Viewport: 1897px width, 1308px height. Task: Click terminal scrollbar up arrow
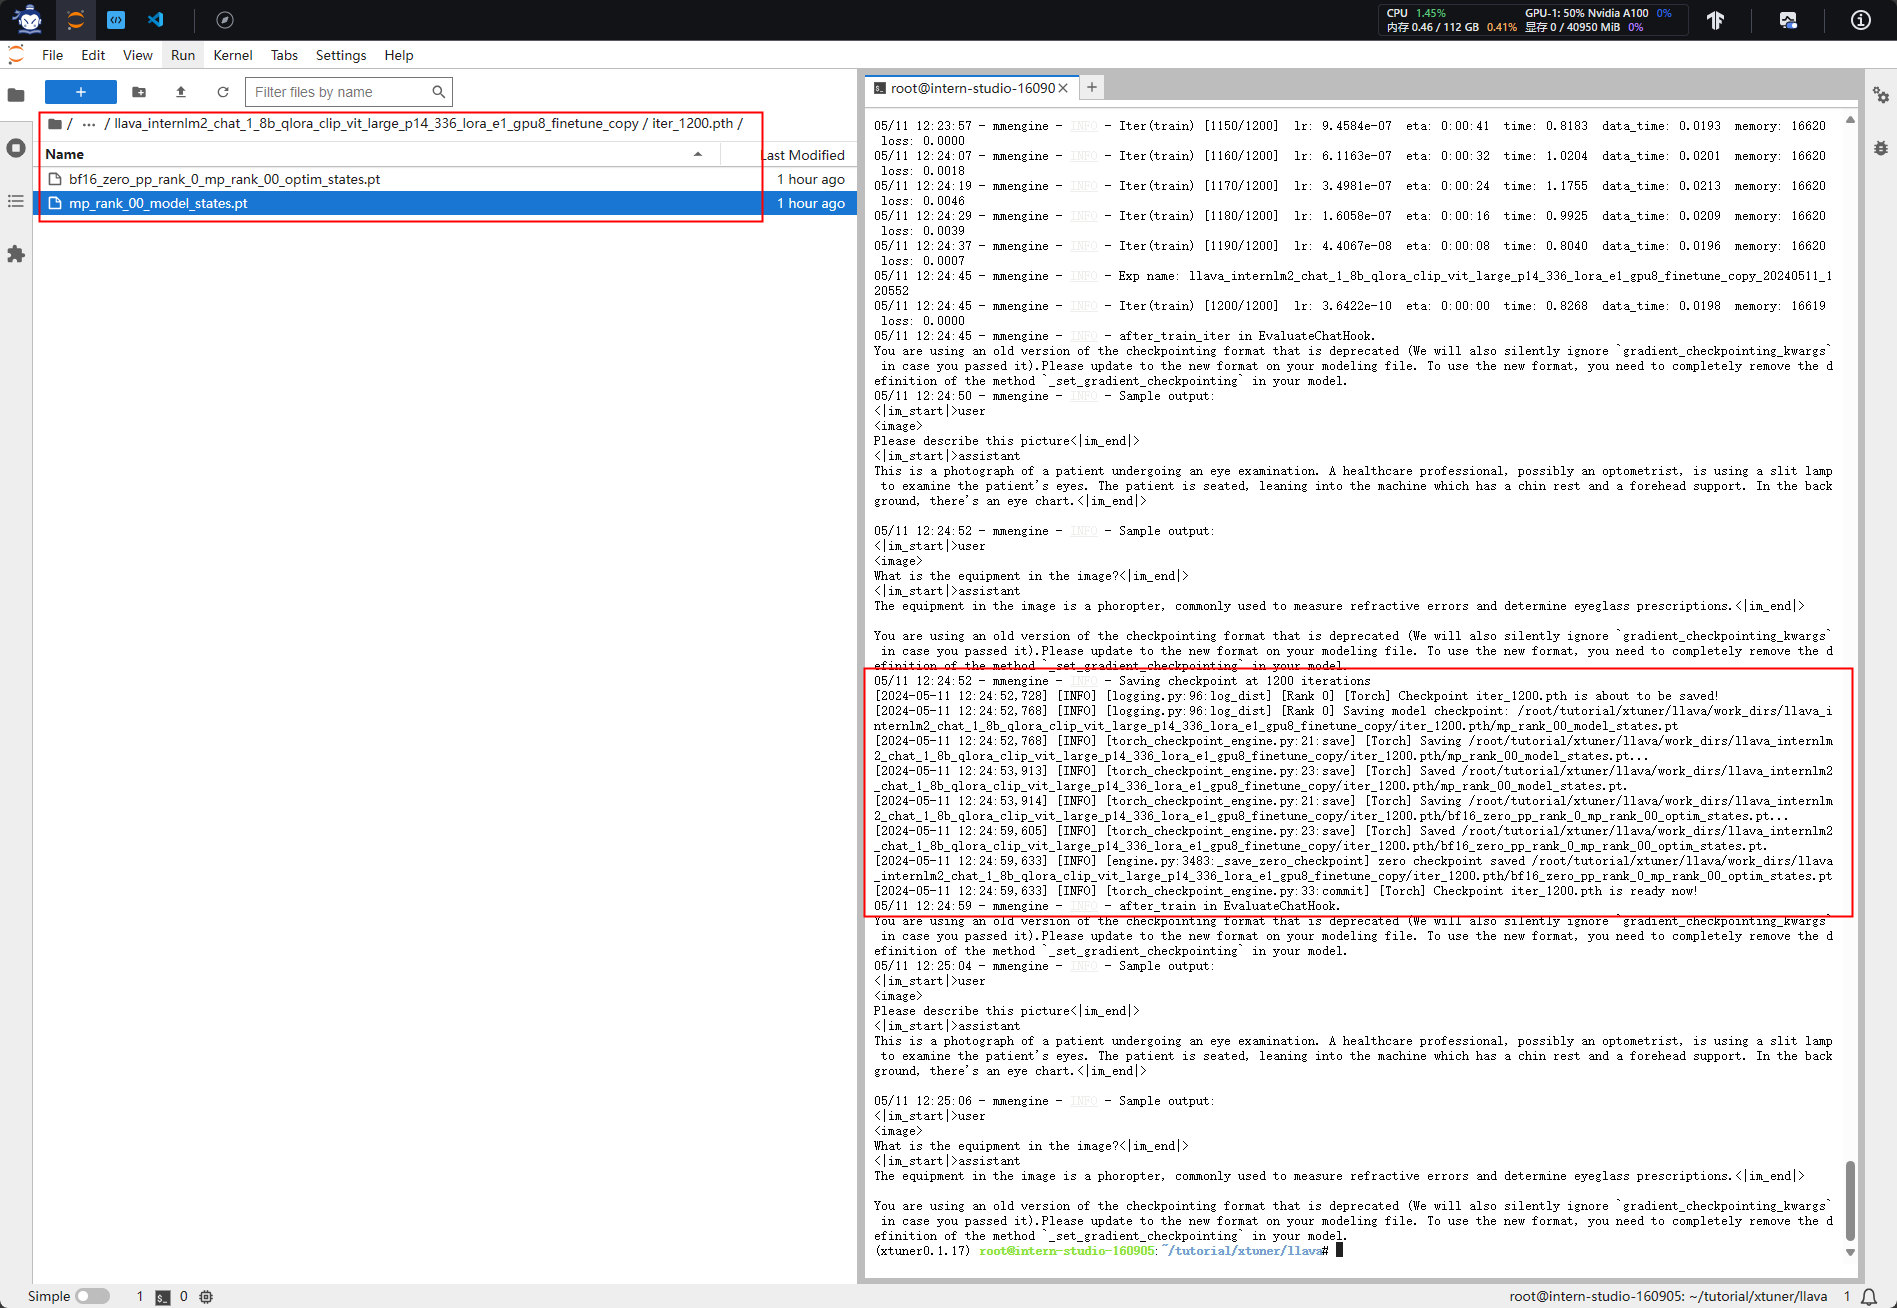[1850, 120]
